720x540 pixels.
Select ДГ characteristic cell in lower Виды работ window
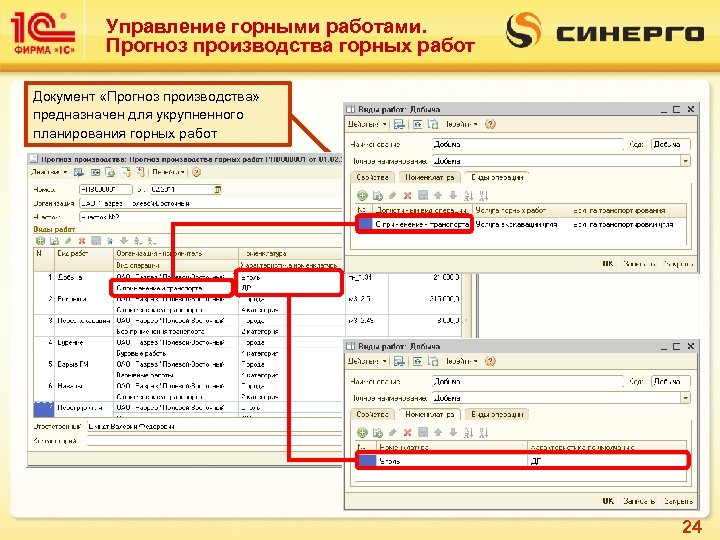pyautogui.click(x=607, y=461)
